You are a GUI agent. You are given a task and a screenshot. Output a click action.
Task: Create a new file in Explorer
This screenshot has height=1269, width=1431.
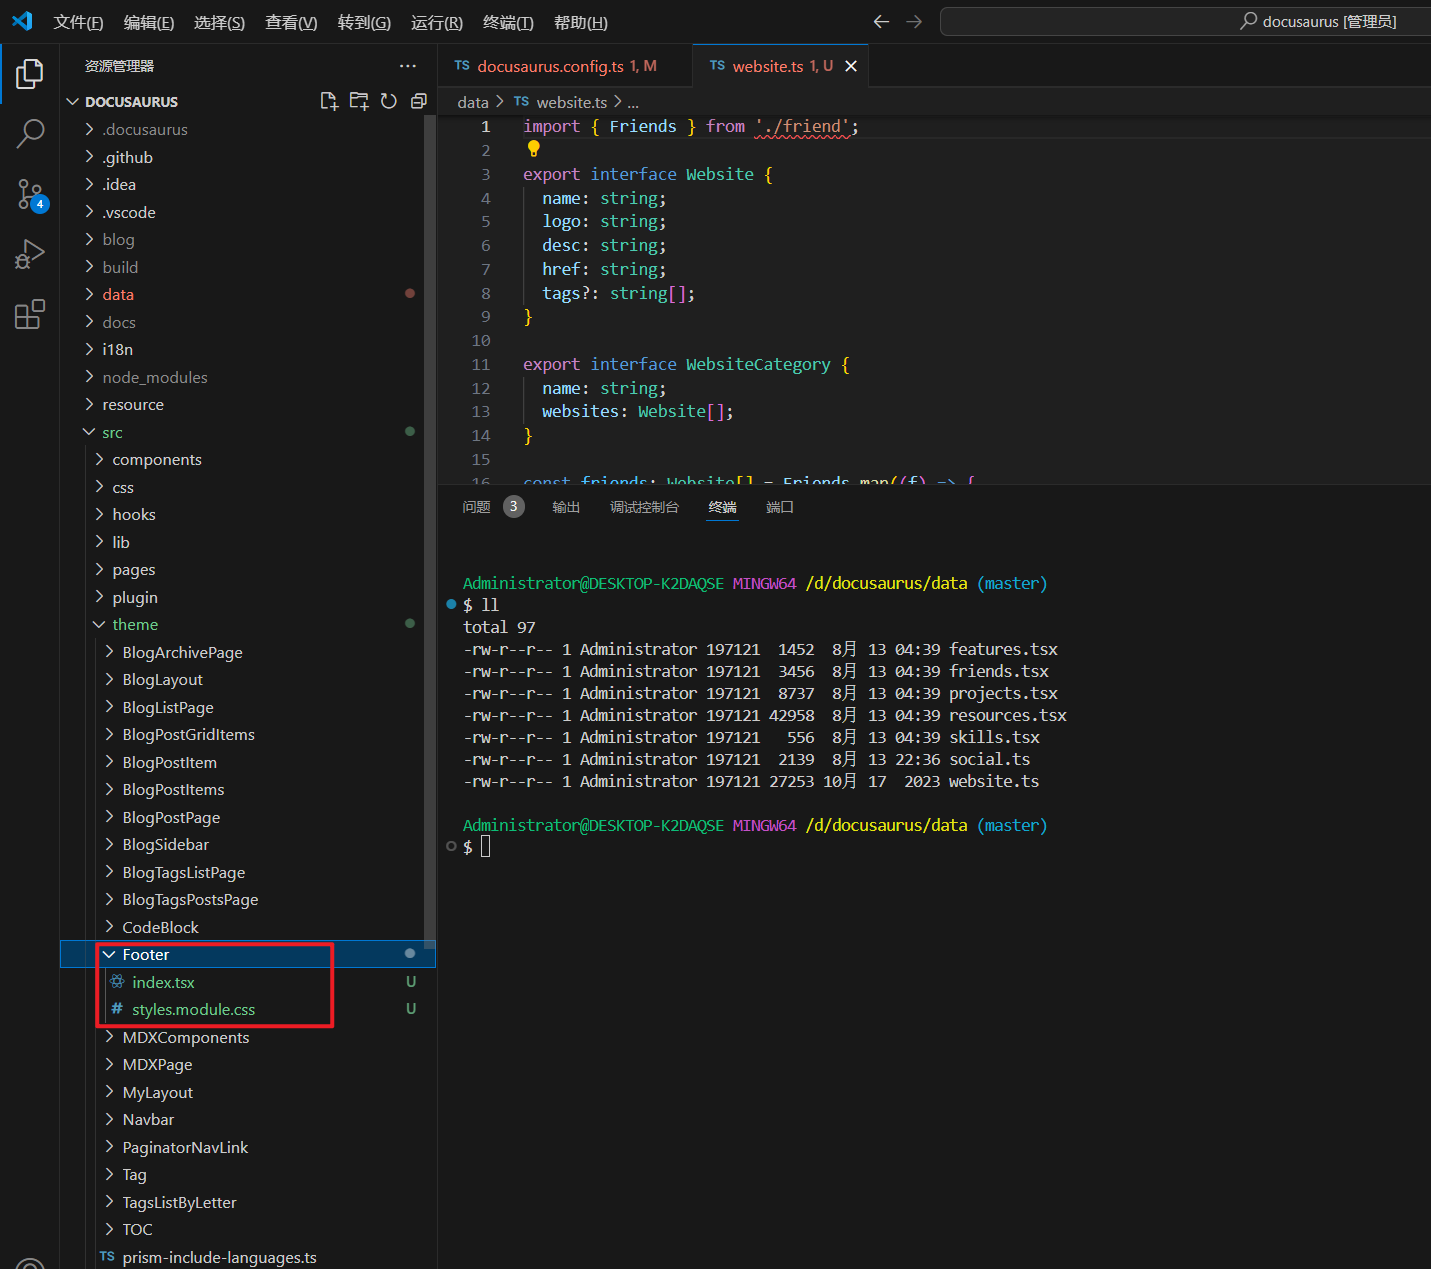click(x=329, y=101)
